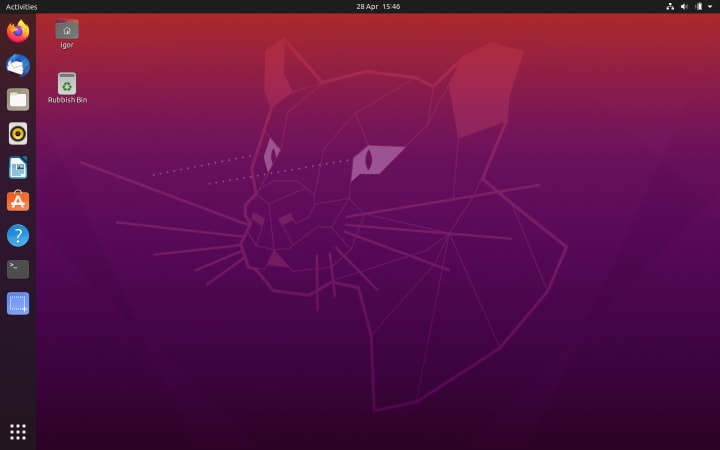Click the battery indicator icon

coord(698,6)
